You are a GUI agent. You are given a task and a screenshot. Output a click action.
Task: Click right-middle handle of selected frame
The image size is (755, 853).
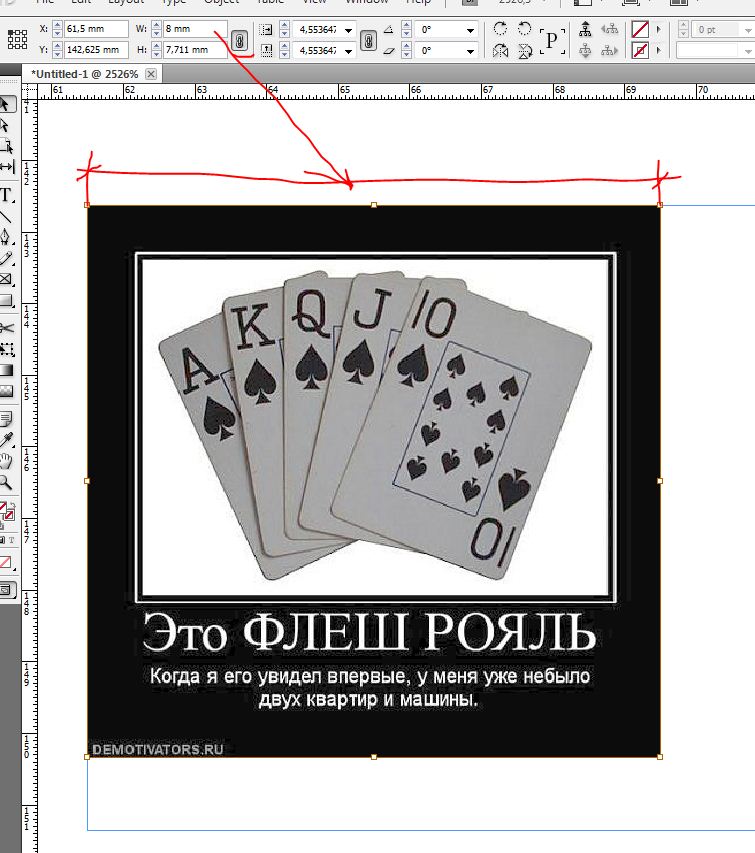pyautogui.click(x=660, y=481)
